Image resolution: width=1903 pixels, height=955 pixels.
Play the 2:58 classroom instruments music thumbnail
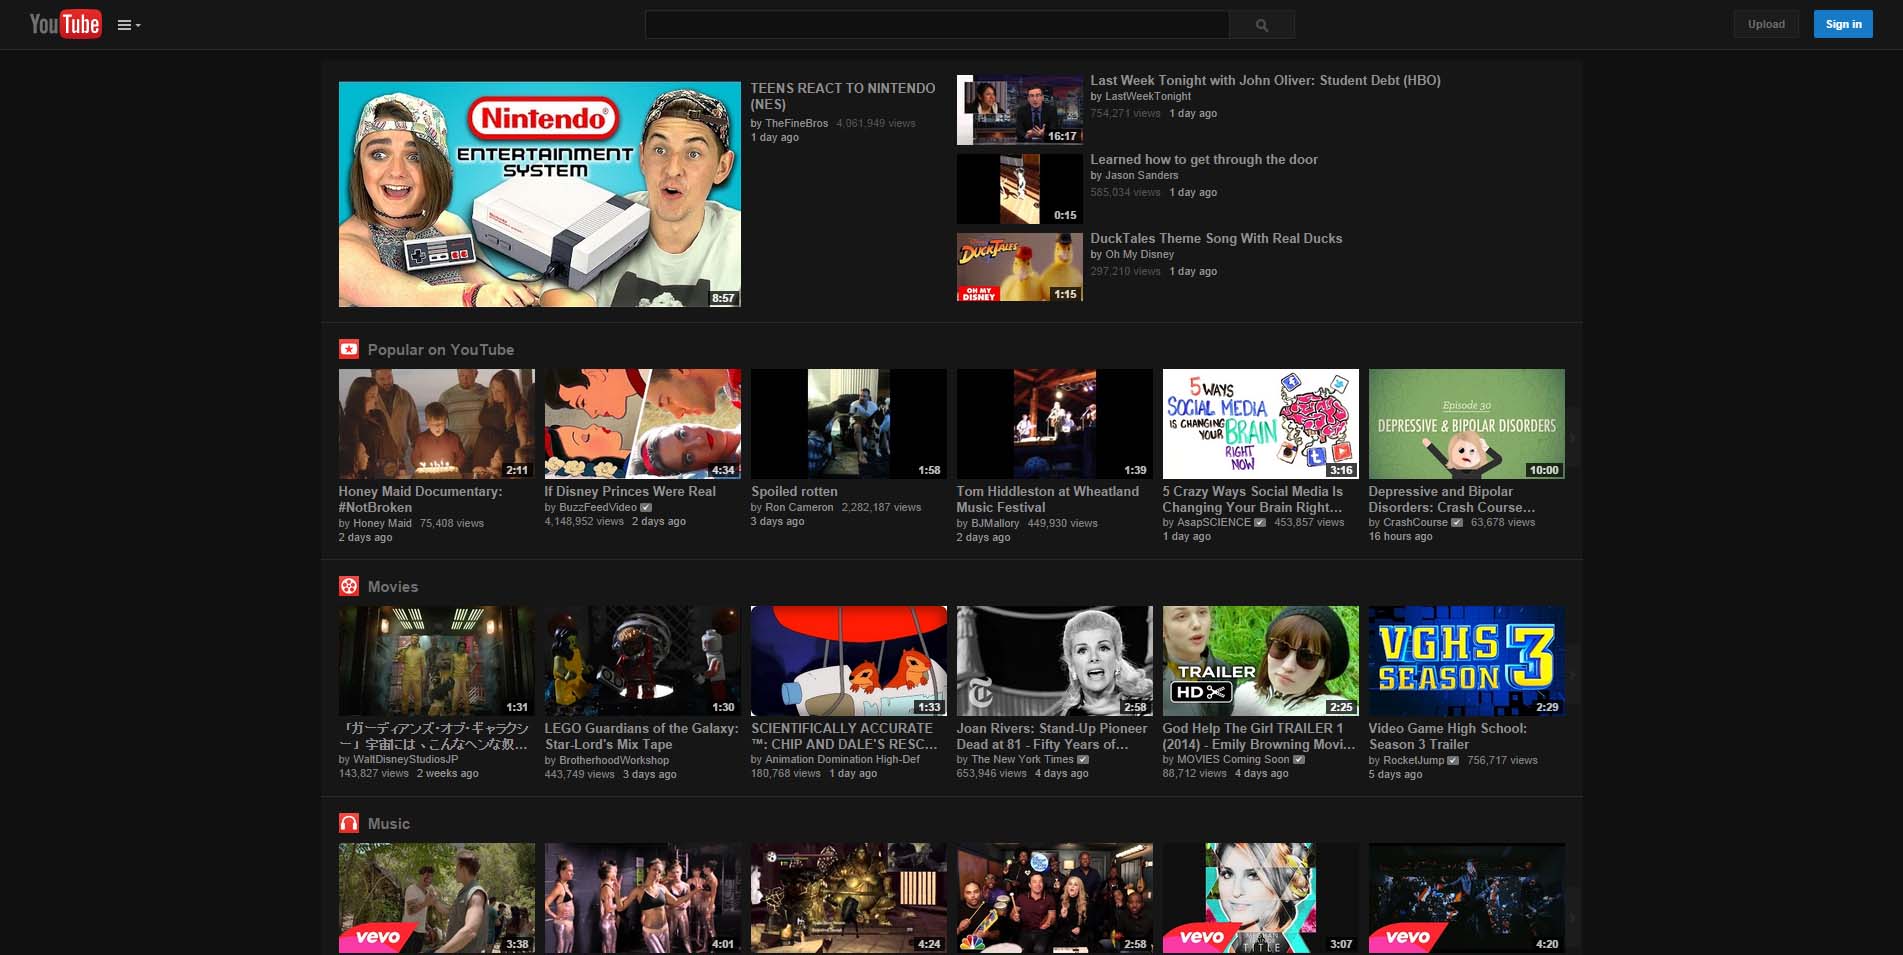1055,898
